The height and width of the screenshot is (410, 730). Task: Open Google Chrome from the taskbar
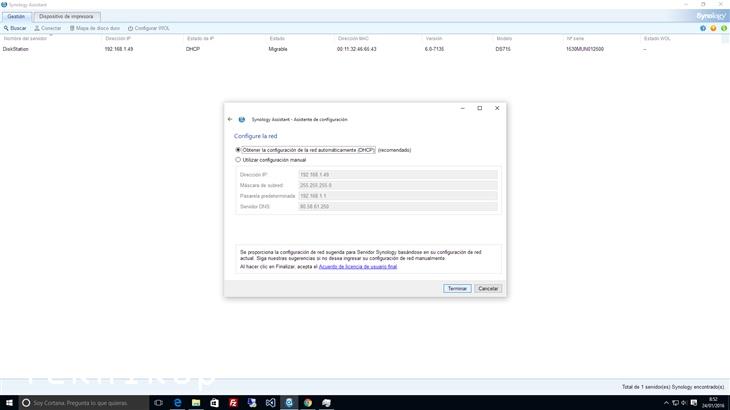[307, 403]
